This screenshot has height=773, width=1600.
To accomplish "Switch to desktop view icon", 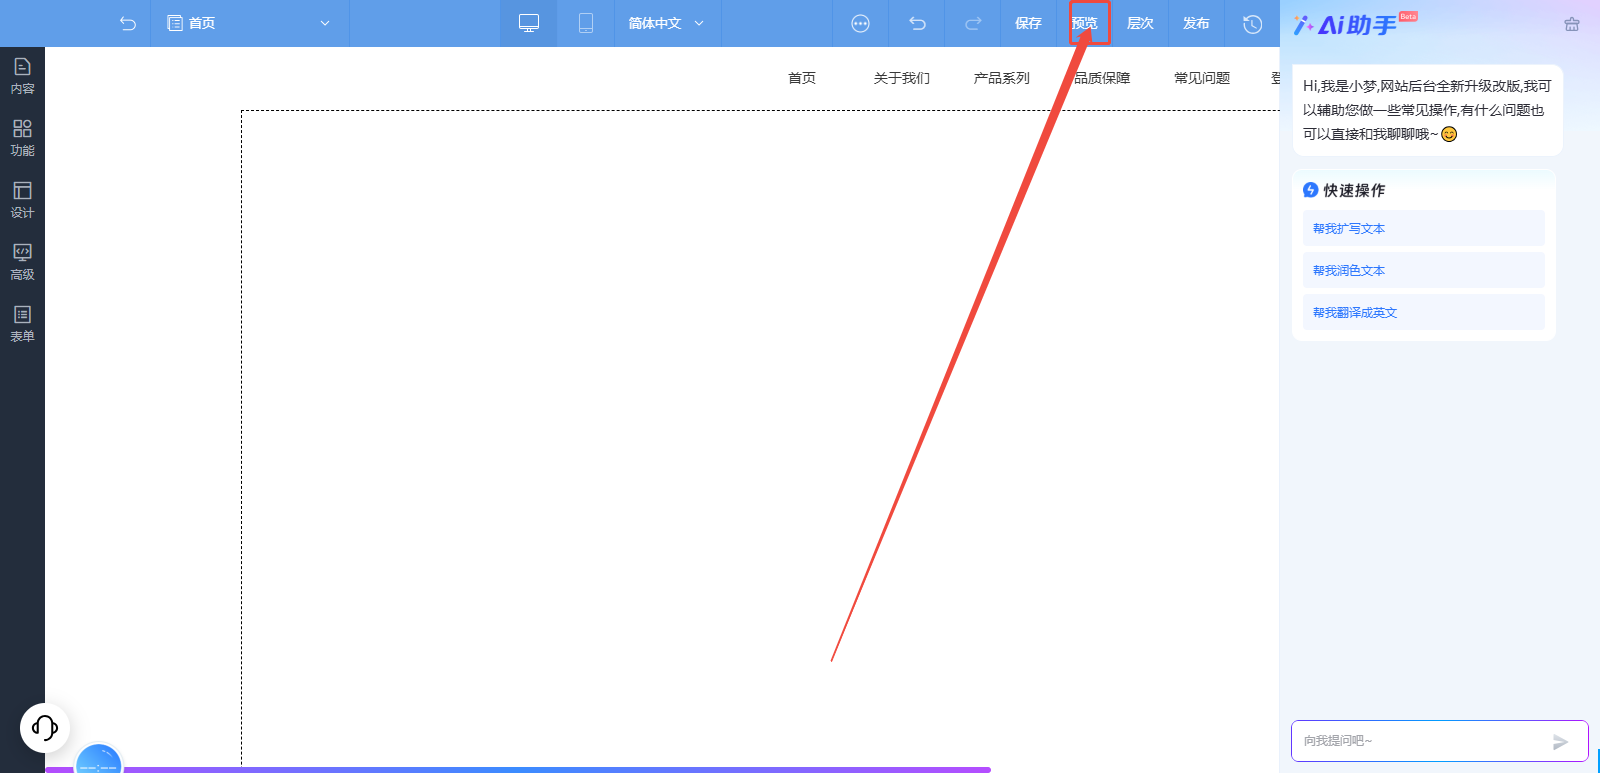I will click(529, 23).
